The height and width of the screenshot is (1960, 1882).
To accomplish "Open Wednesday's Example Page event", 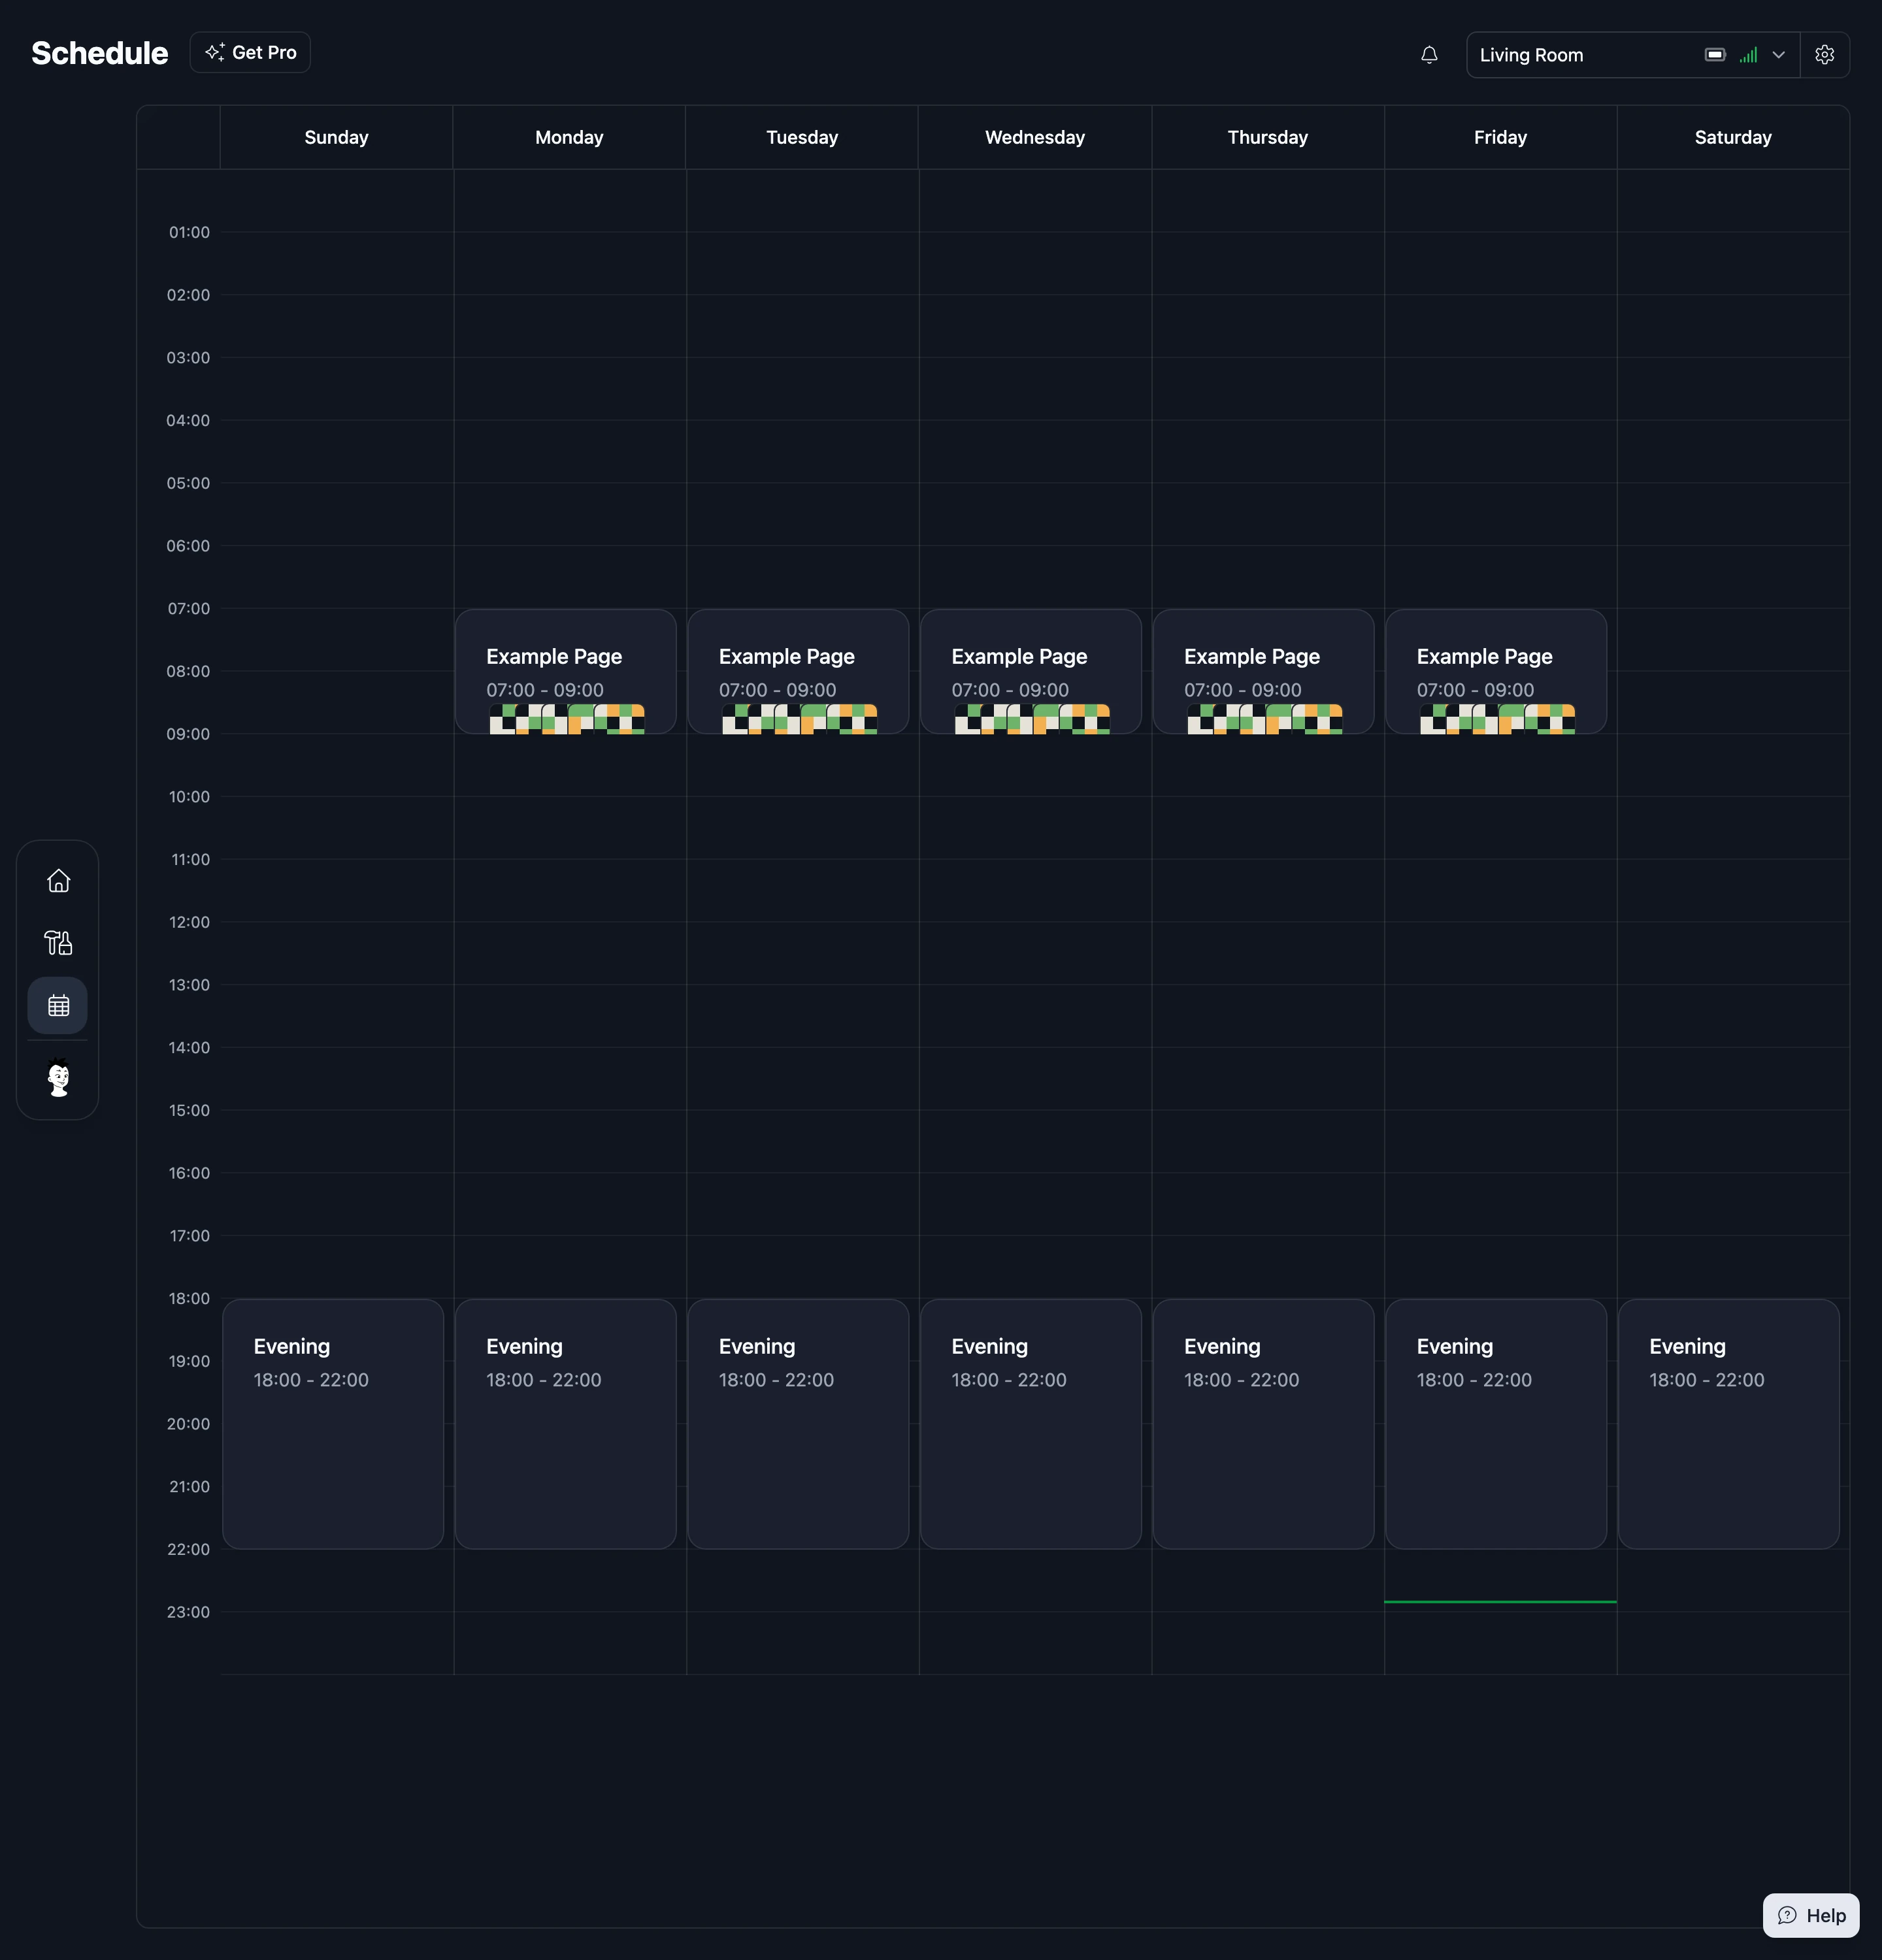I will pos(1031,671).
